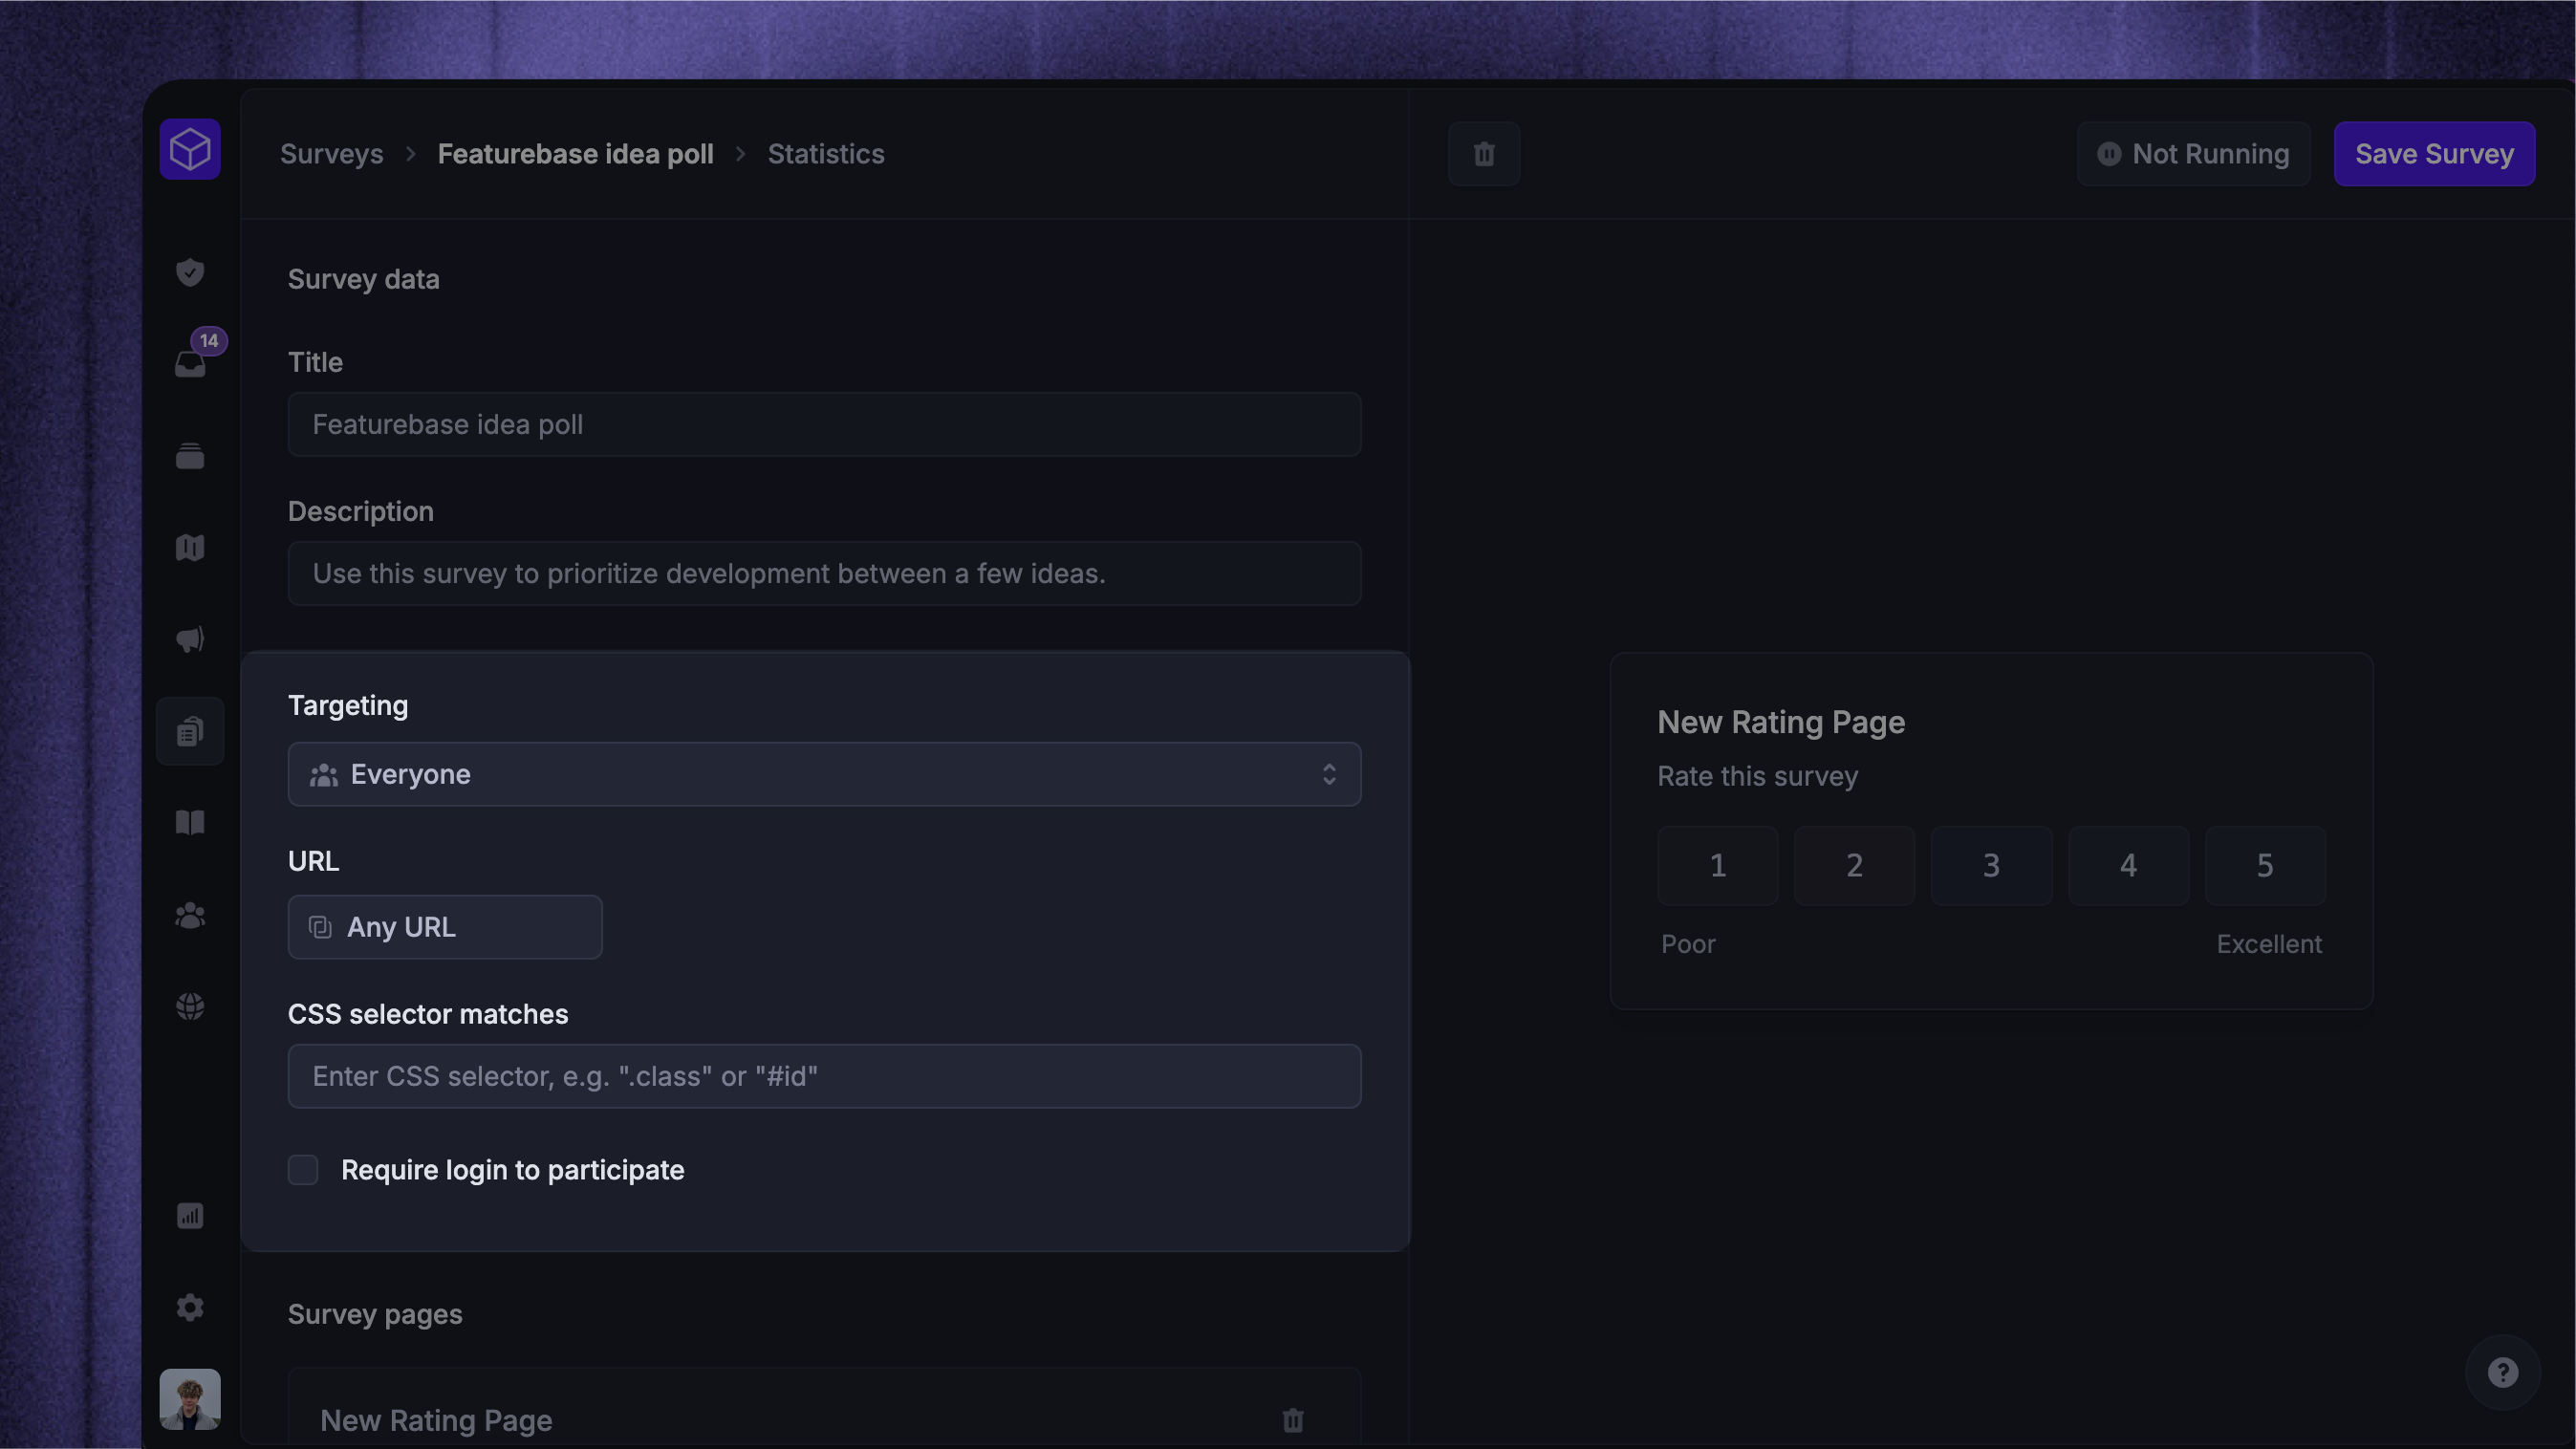Open the New Rating Page survey page row
Viewport: 2576px width, 1449px height.
click(x=824, y=1409)
